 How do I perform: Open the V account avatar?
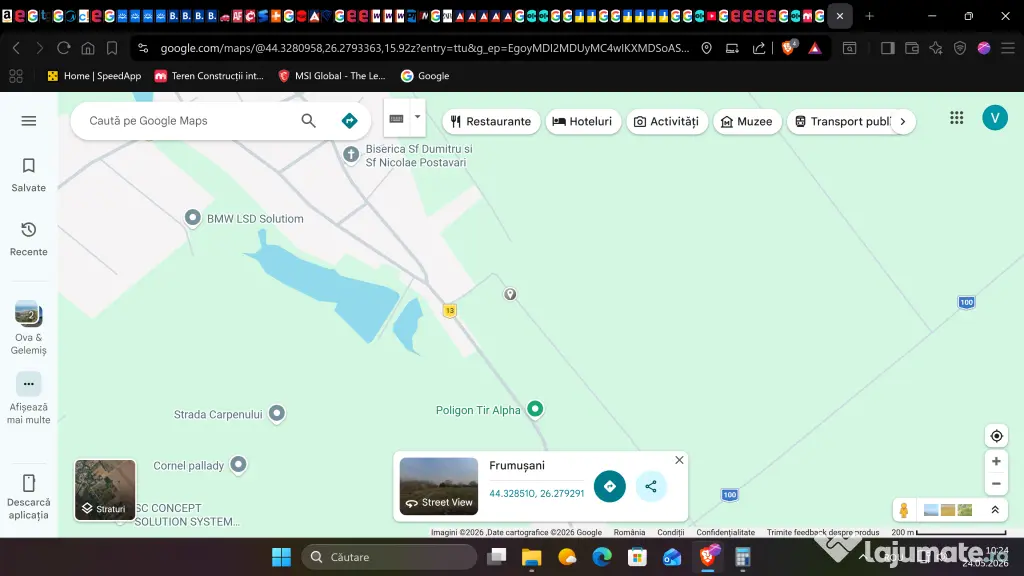[995, 118]
